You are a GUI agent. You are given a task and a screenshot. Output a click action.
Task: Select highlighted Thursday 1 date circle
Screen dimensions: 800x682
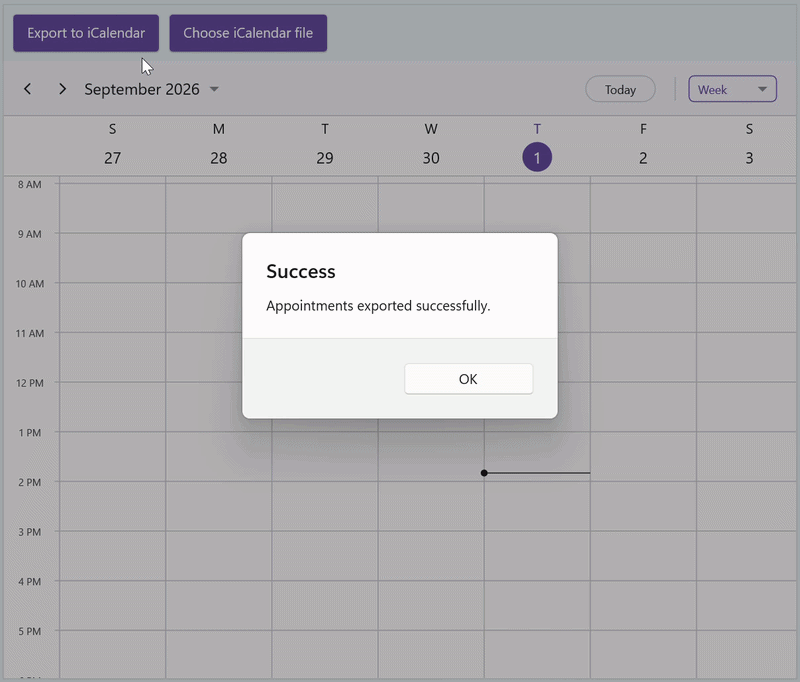coord(537,157)
